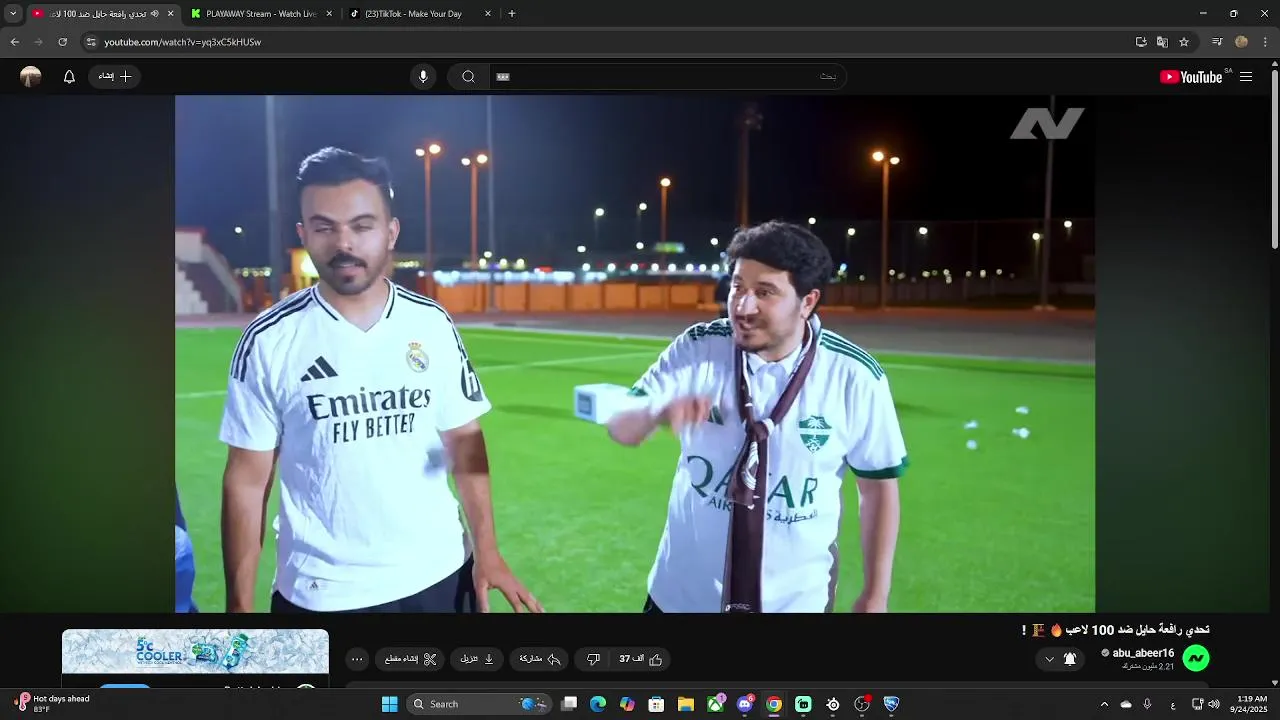Click the video player to pause
Viewport: 1280px width, 720px height.
click(635, 354)
